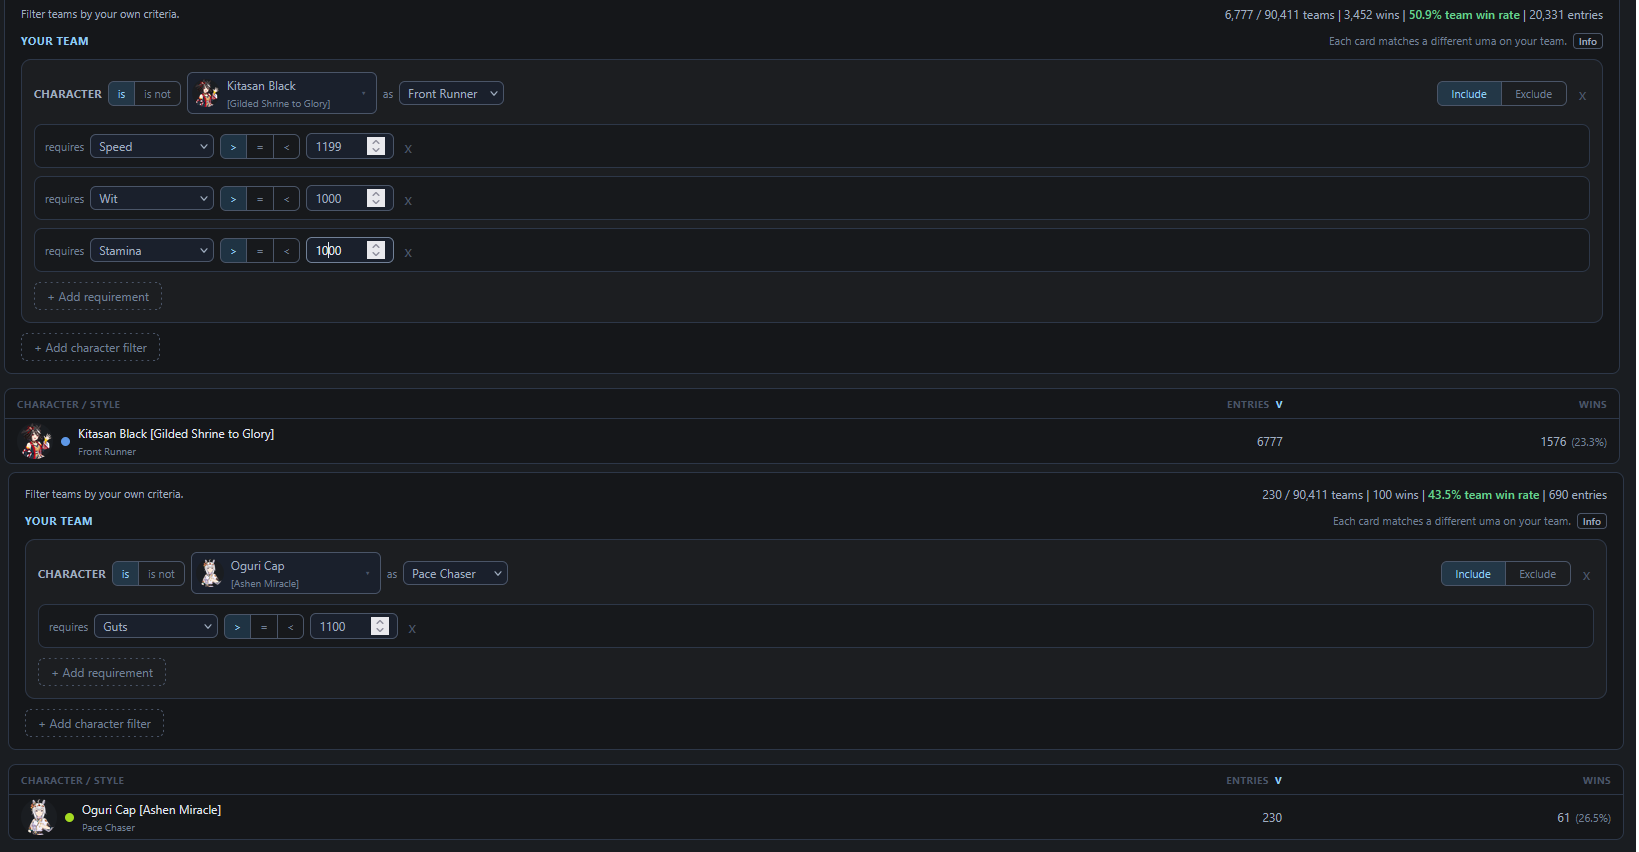The width and height of the screenshot is (1639, 852).
Task: Select Include for the Oguri Cap filter
Action: pos(1473,574)
